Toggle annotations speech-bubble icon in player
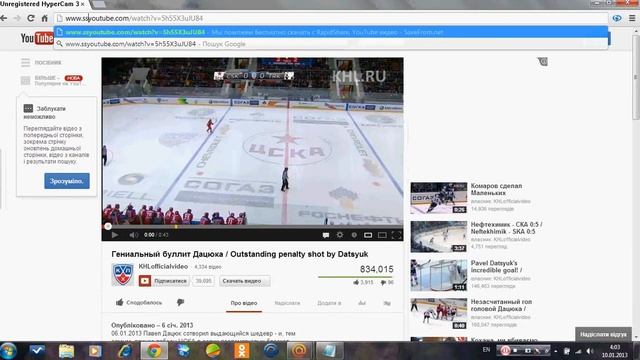Image resolution: width=640 pixels, height=360 pixels. [x=326, y=235]
